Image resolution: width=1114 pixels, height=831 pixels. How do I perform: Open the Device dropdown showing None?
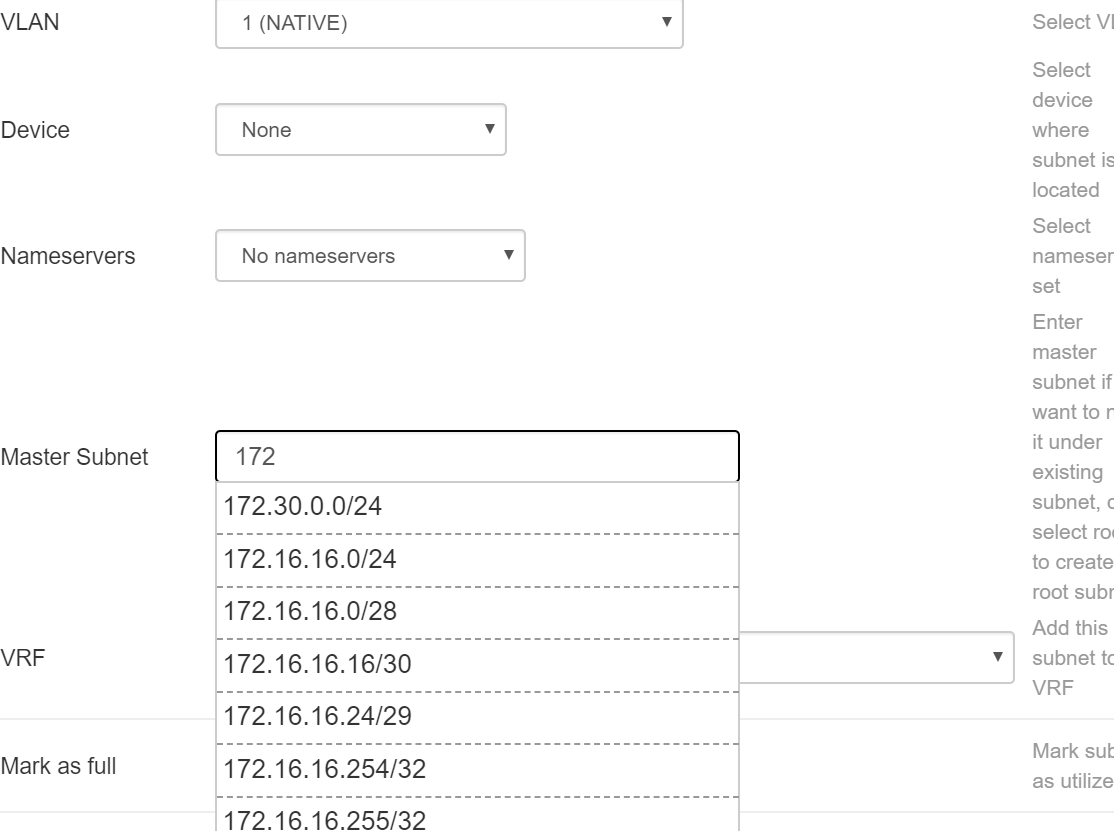[x=360, y=129]
